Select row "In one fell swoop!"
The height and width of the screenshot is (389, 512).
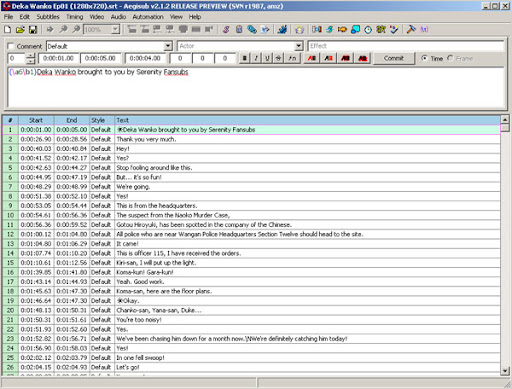[251, 358]
